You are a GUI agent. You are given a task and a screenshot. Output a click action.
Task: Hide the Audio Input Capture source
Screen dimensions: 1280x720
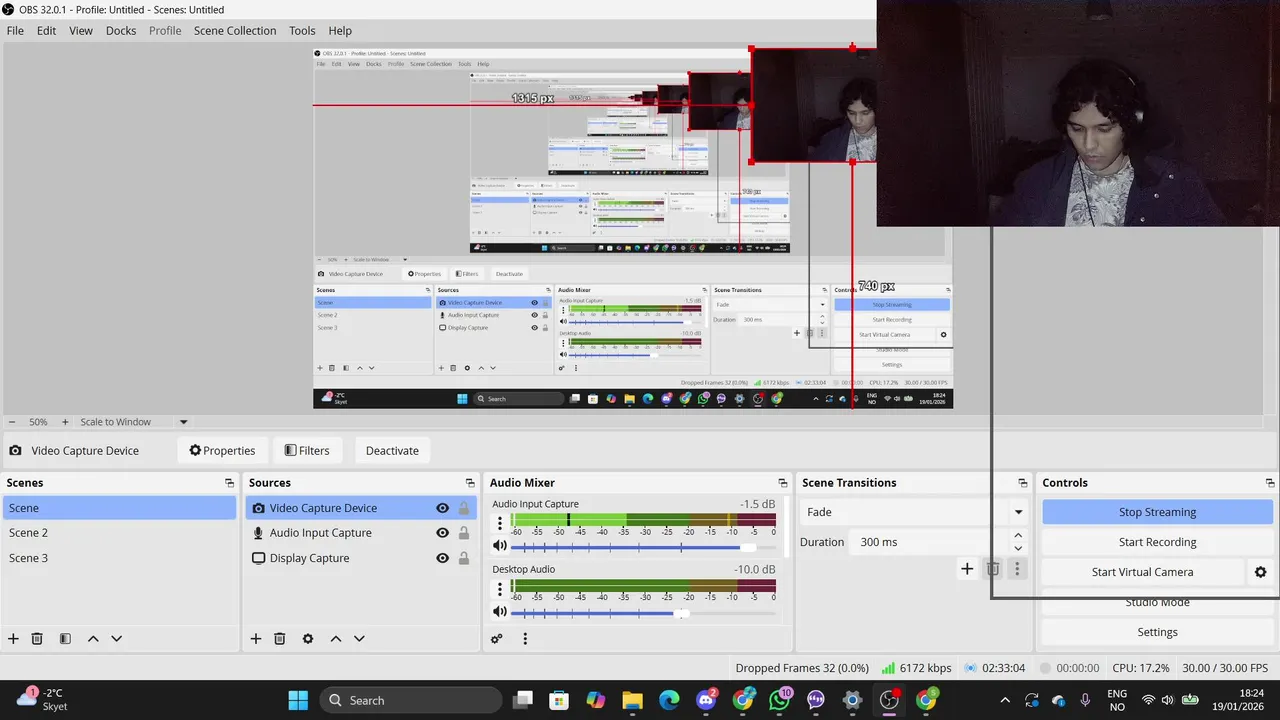pyautogui.click(x=442, y=533)
